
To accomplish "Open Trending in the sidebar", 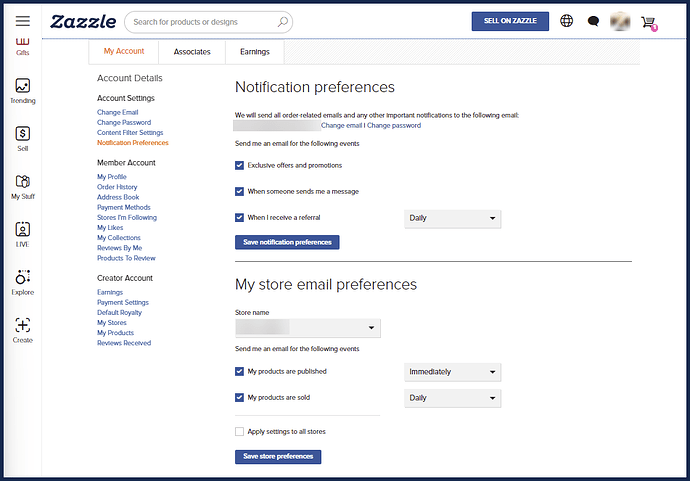I will coord(23,91).
